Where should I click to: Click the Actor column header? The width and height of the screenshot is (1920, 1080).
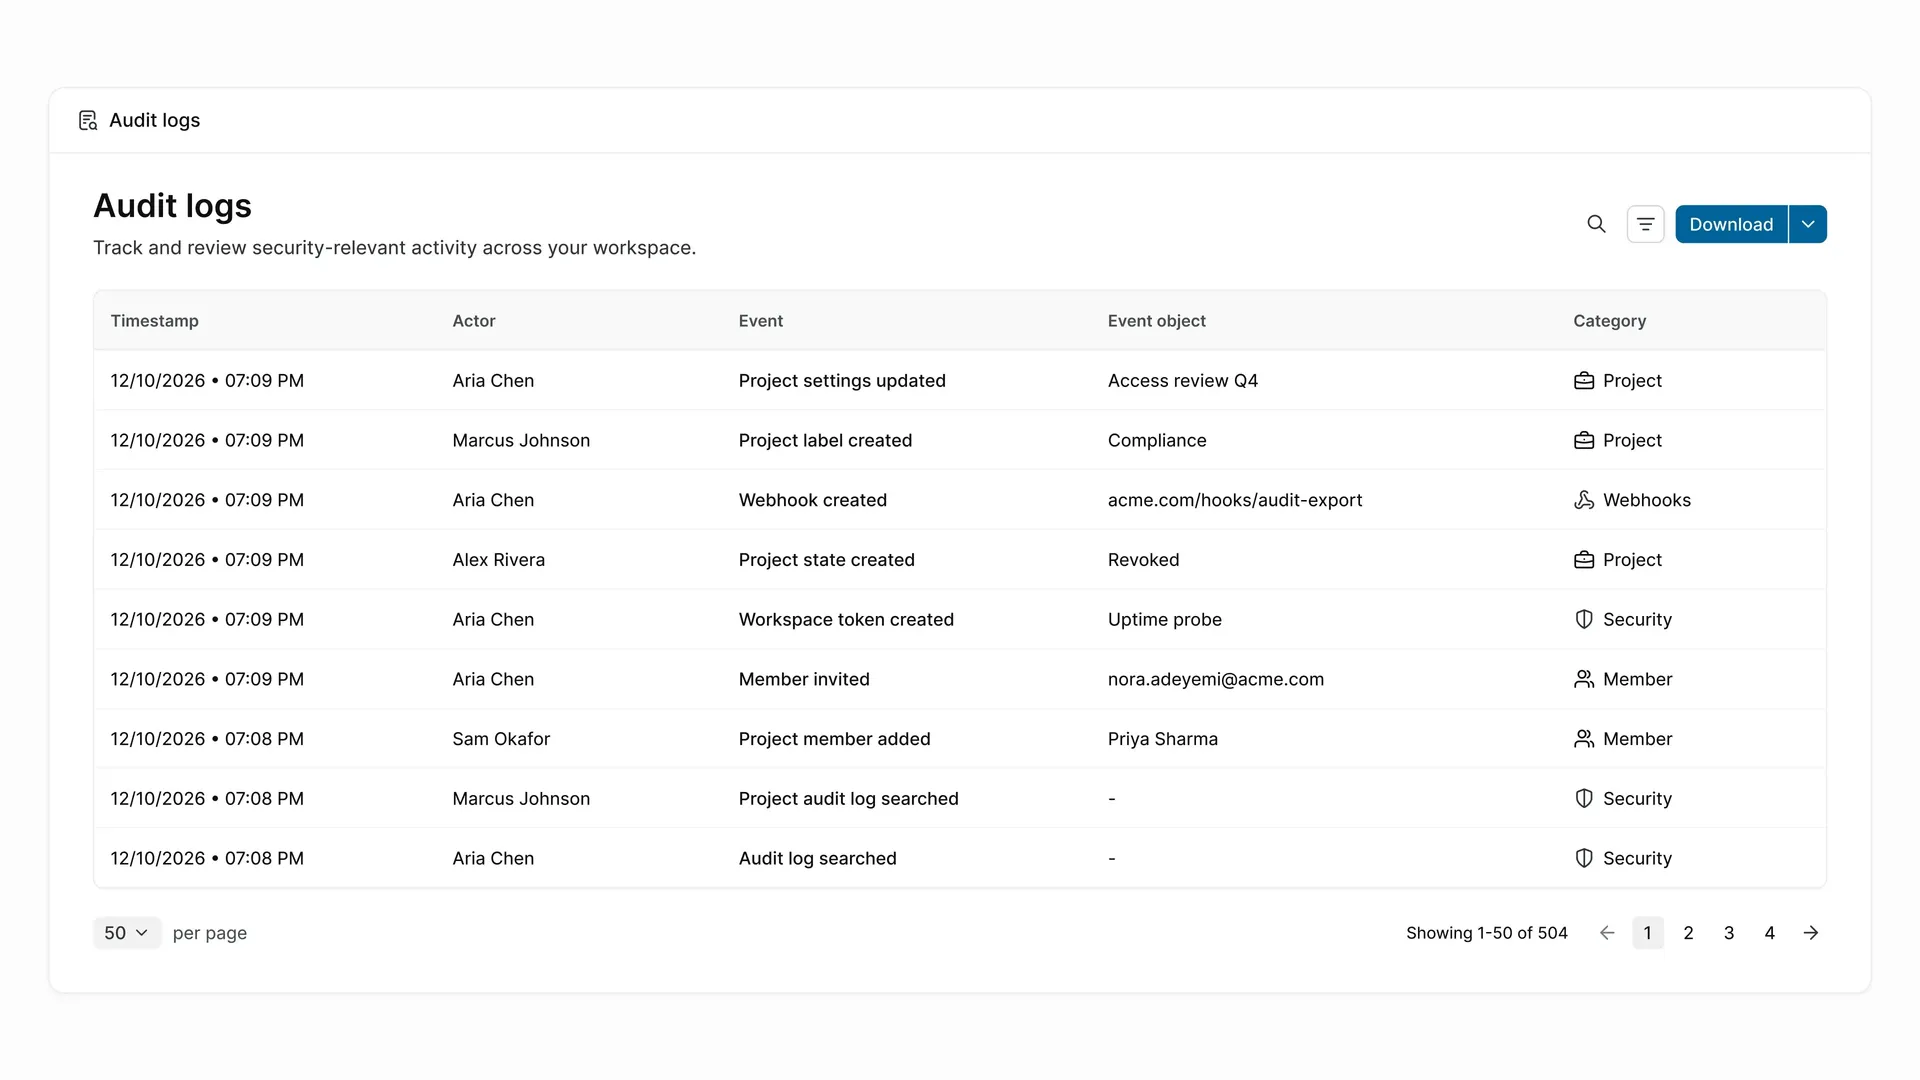[x=474, y=321]
